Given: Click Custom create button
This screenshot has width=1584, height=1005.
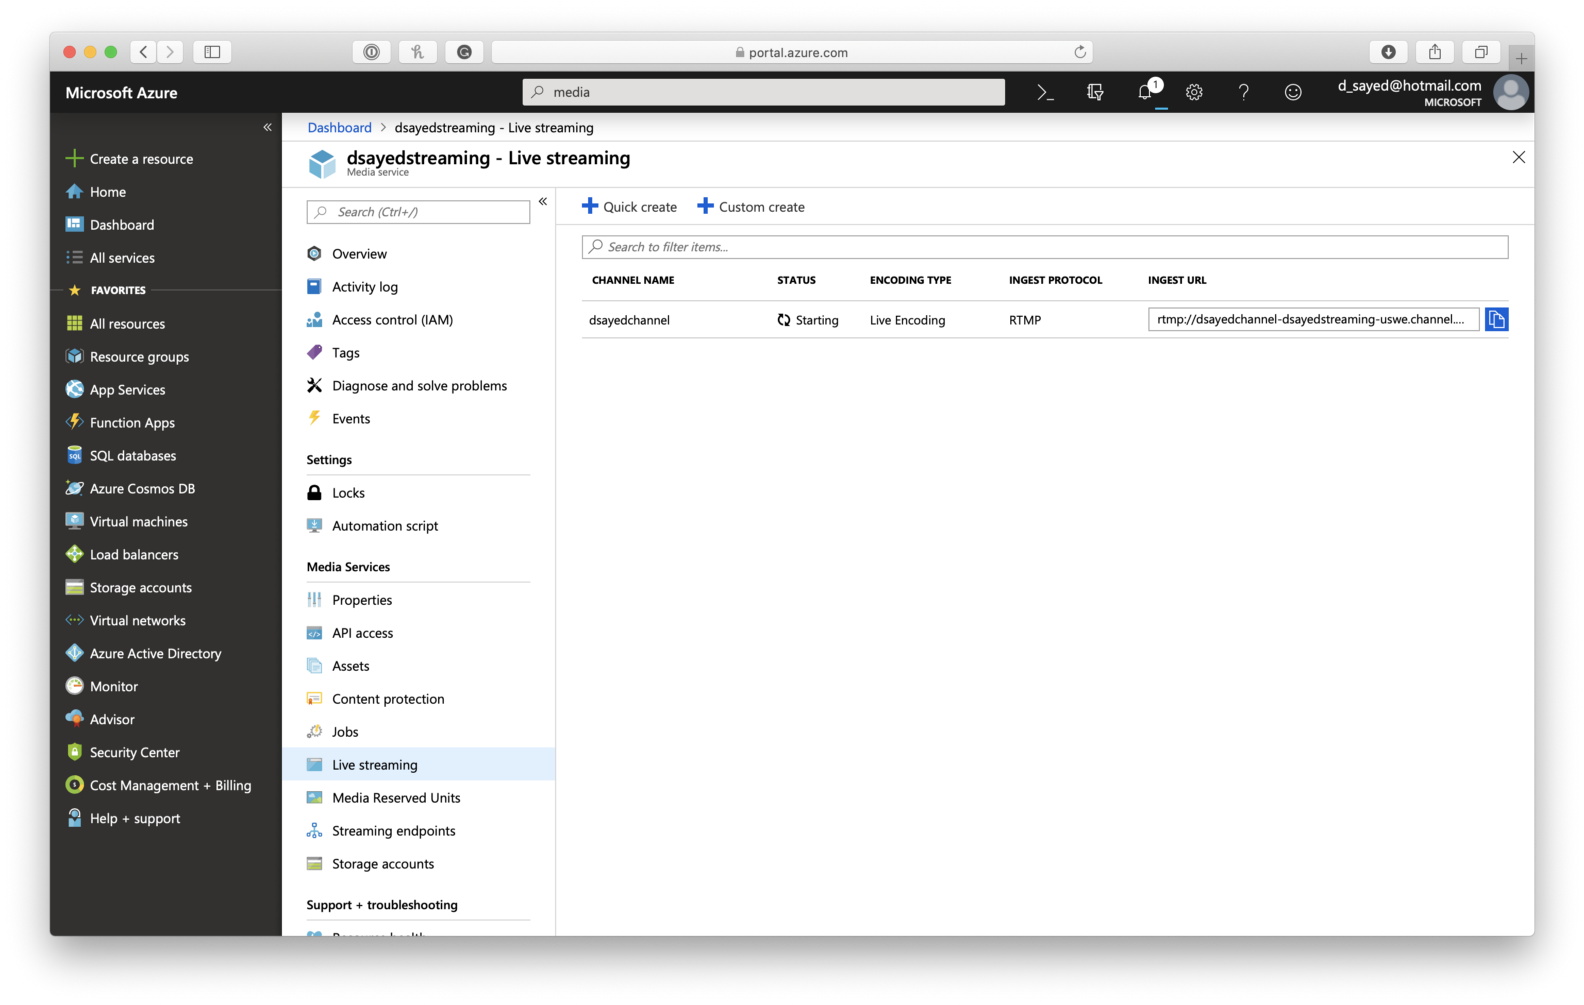Looking at the screenshot, I should pyautogui.click(x=751, y=207).
